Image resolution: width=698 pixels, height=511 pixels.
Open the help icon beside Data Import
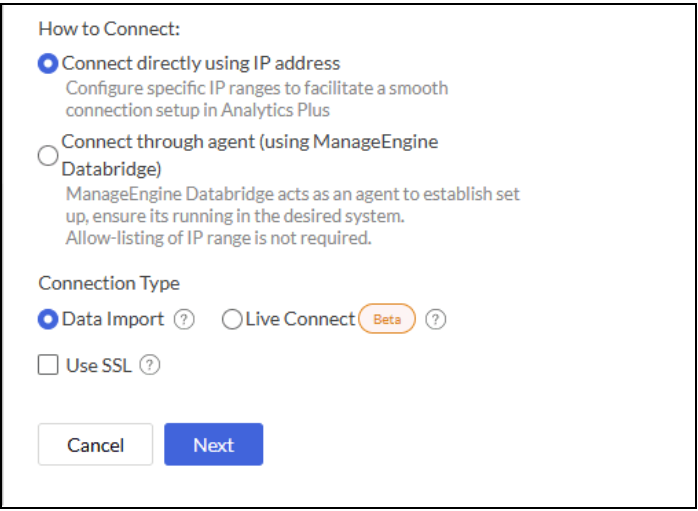[184, 320]
